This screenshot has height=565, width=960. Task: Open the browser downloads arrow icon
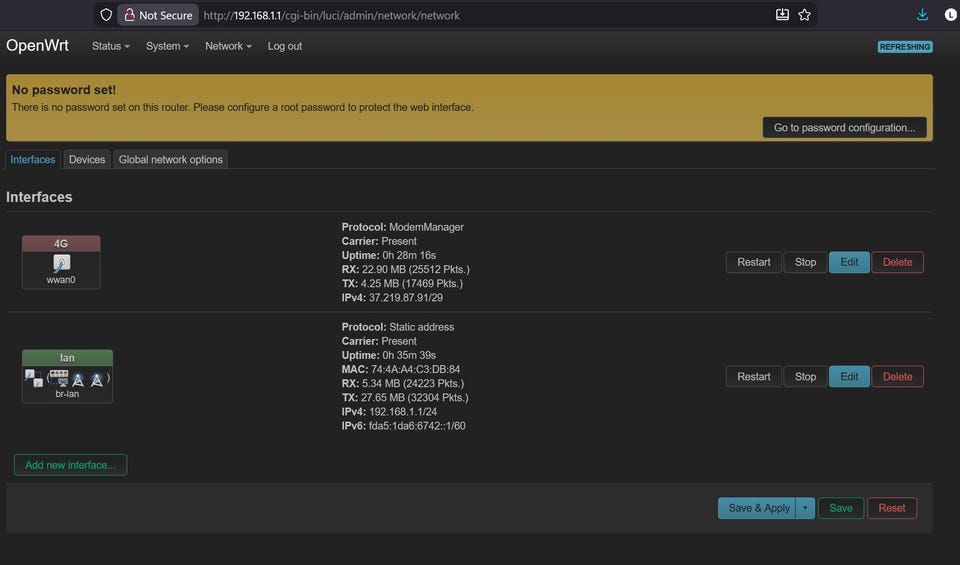click(x=922, y=15)
